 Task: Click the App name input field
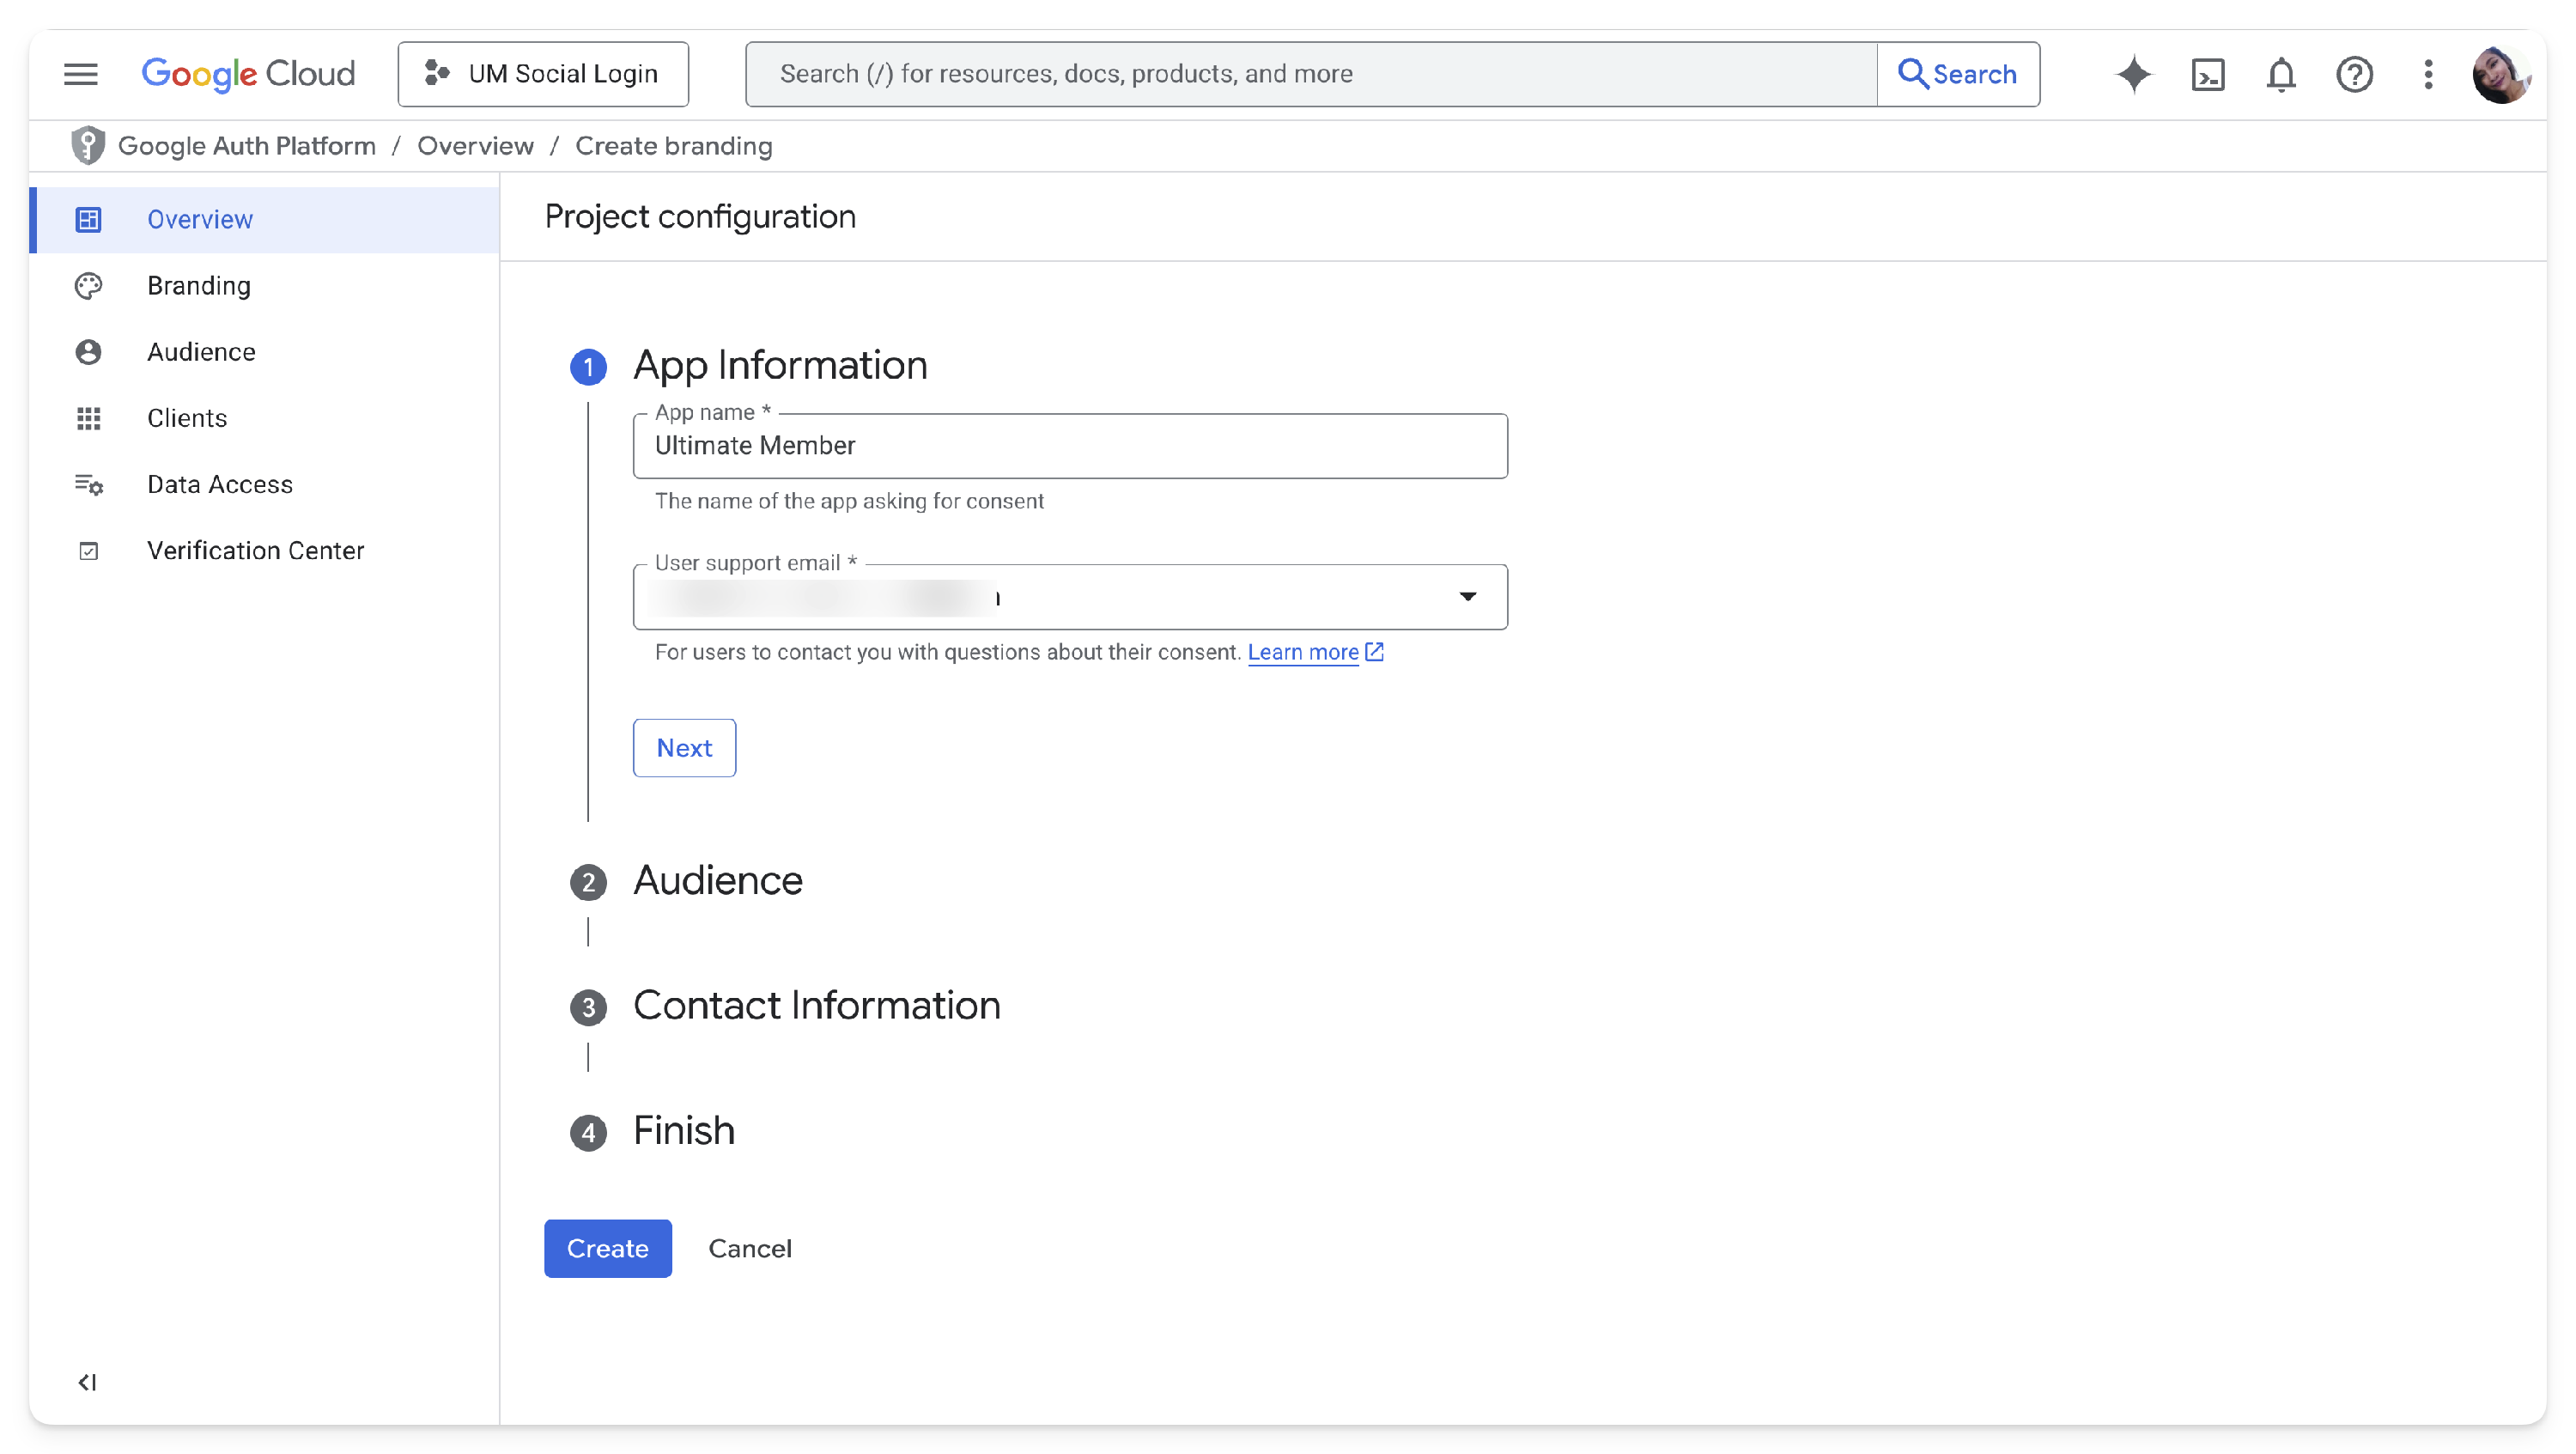pos(1069,446)
